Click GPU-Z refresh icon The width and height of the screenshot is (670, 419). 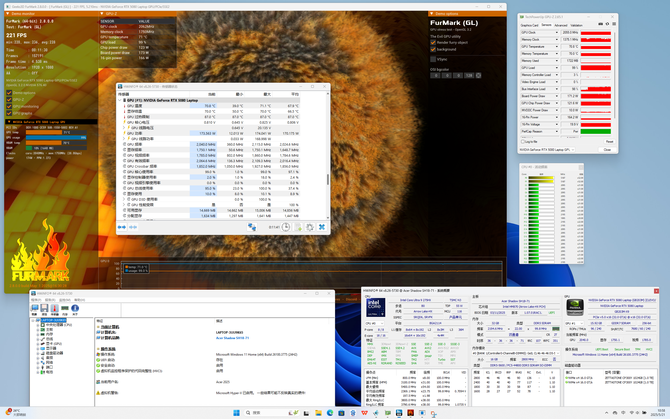click(607, 24)
